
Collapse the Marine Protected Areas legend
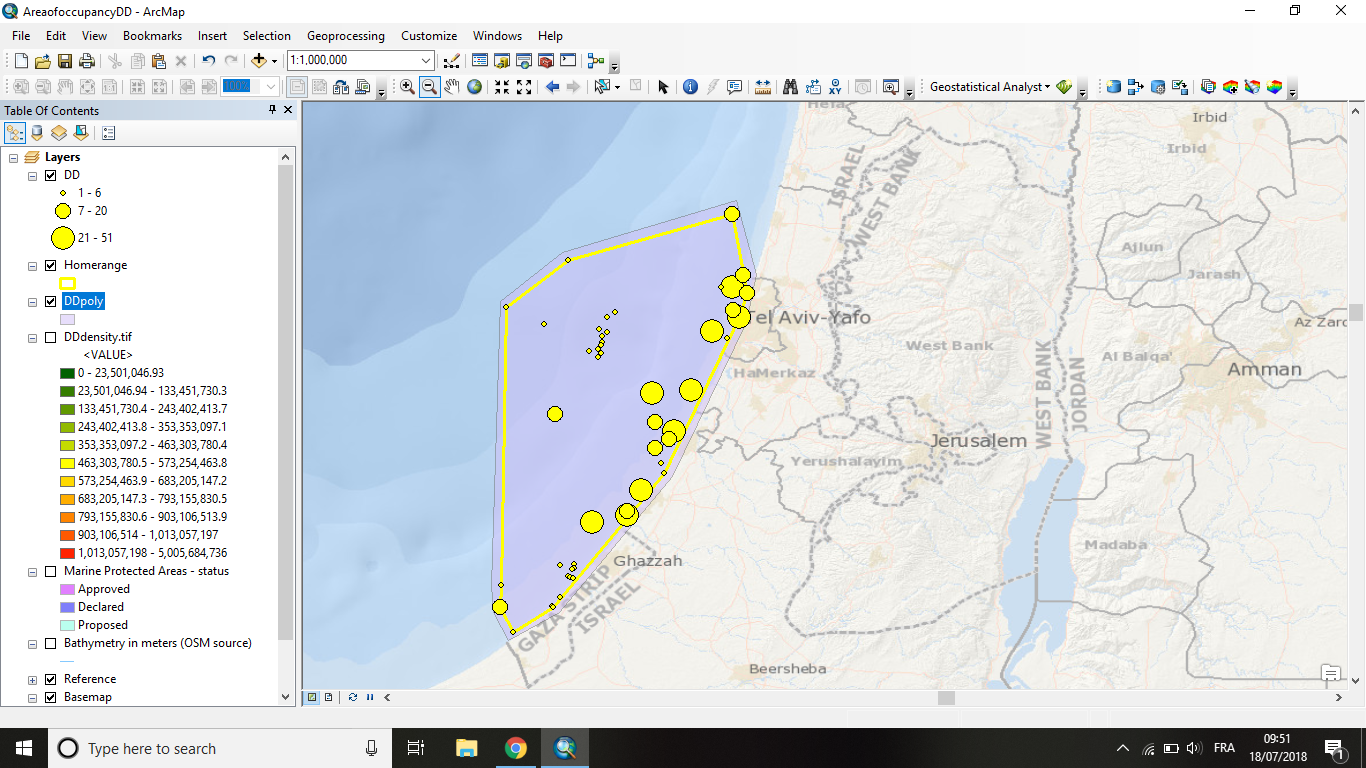(x=33, y=571)
